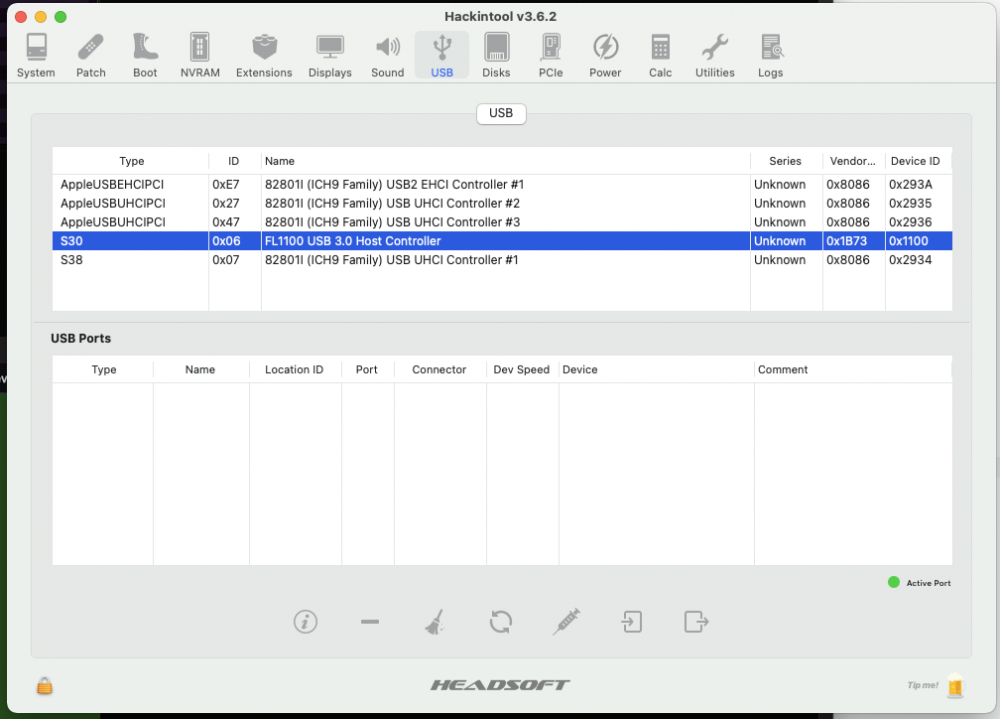The height and width of the screenshot is (719, 1000).
Task: Open the Disks toolbar section
Action: [x=496, y=56]
